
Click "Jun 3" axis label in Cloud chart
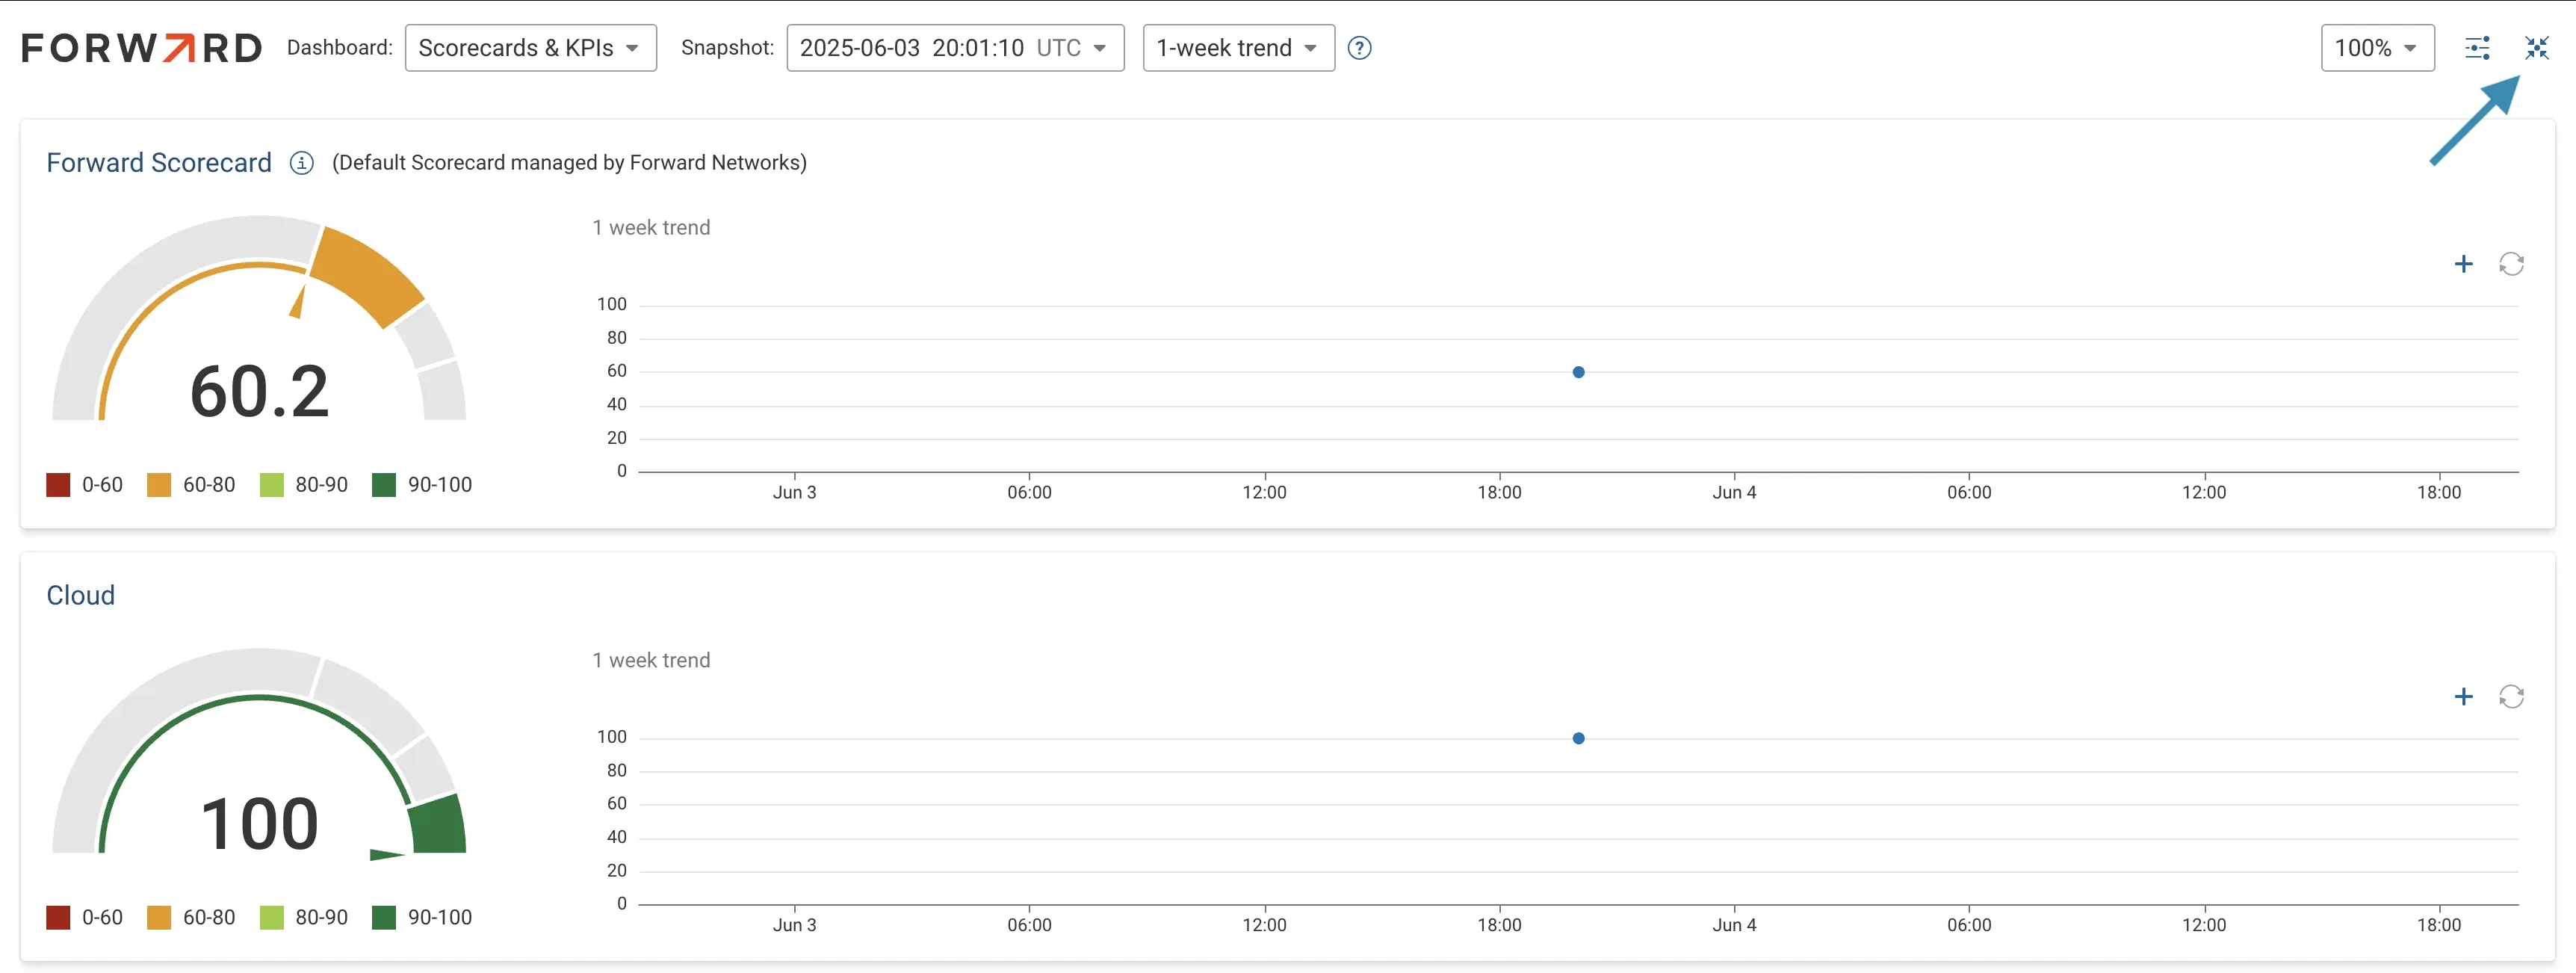(x=794, y=926)
